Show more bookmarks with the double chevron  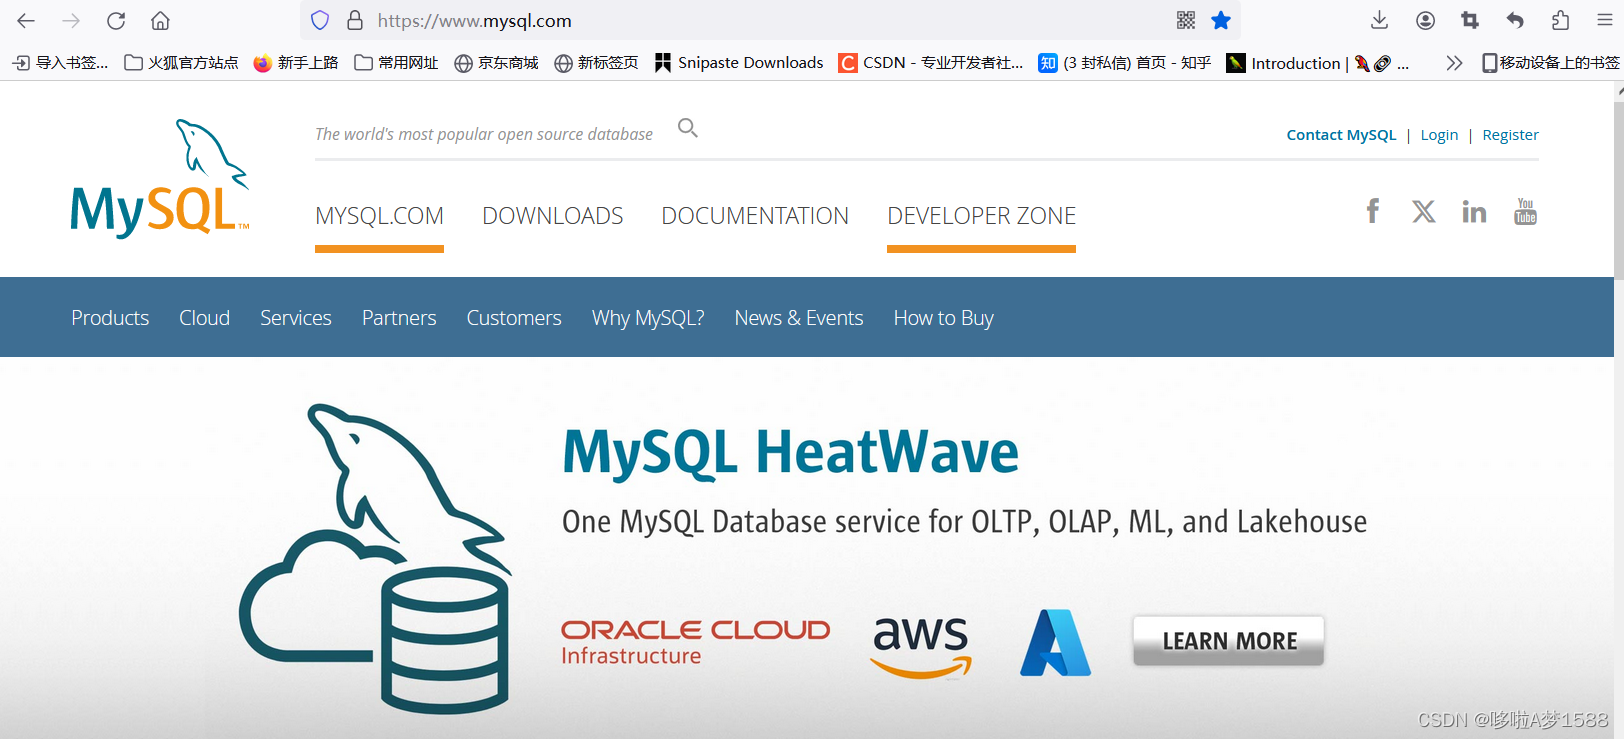[x=1454, y=63]
